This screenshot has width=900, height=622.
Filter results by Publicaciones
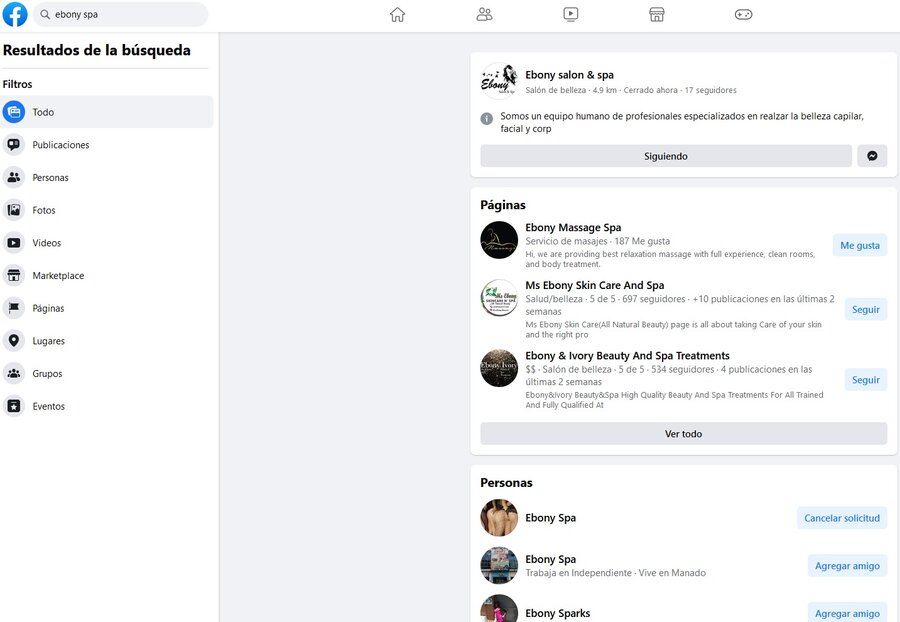(107, 145)
